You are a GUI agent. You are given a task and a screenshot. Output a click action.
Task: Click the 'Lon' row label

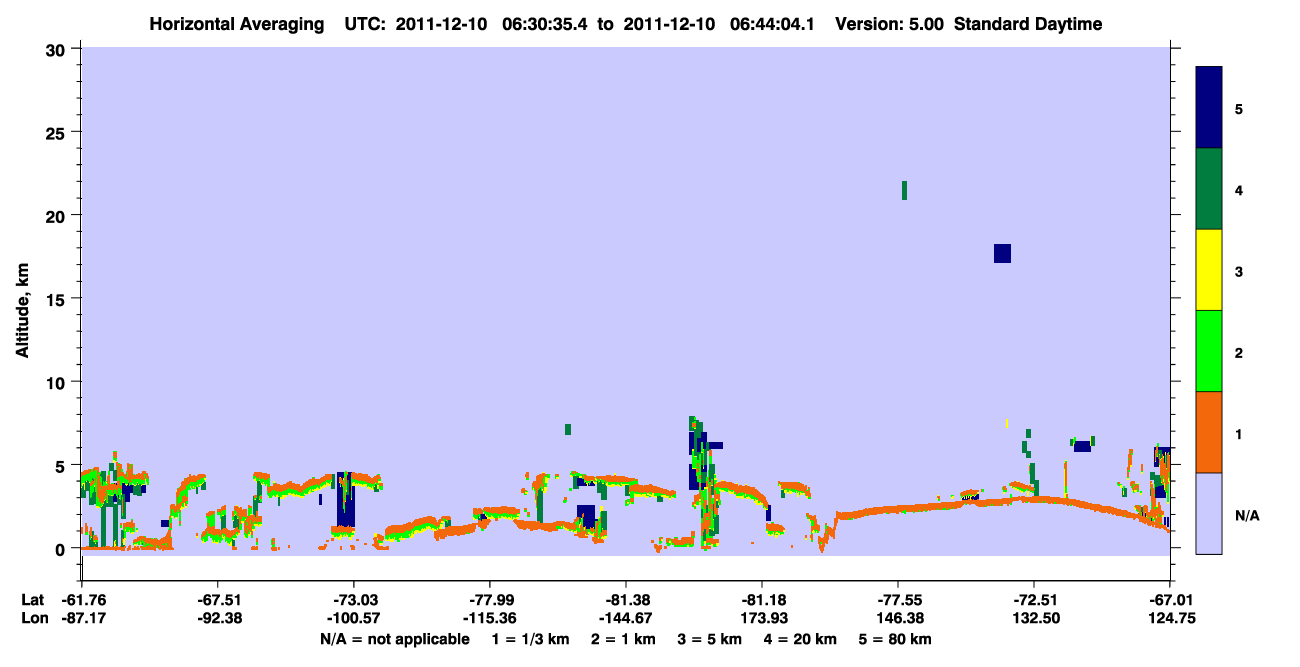coord(33,618)
